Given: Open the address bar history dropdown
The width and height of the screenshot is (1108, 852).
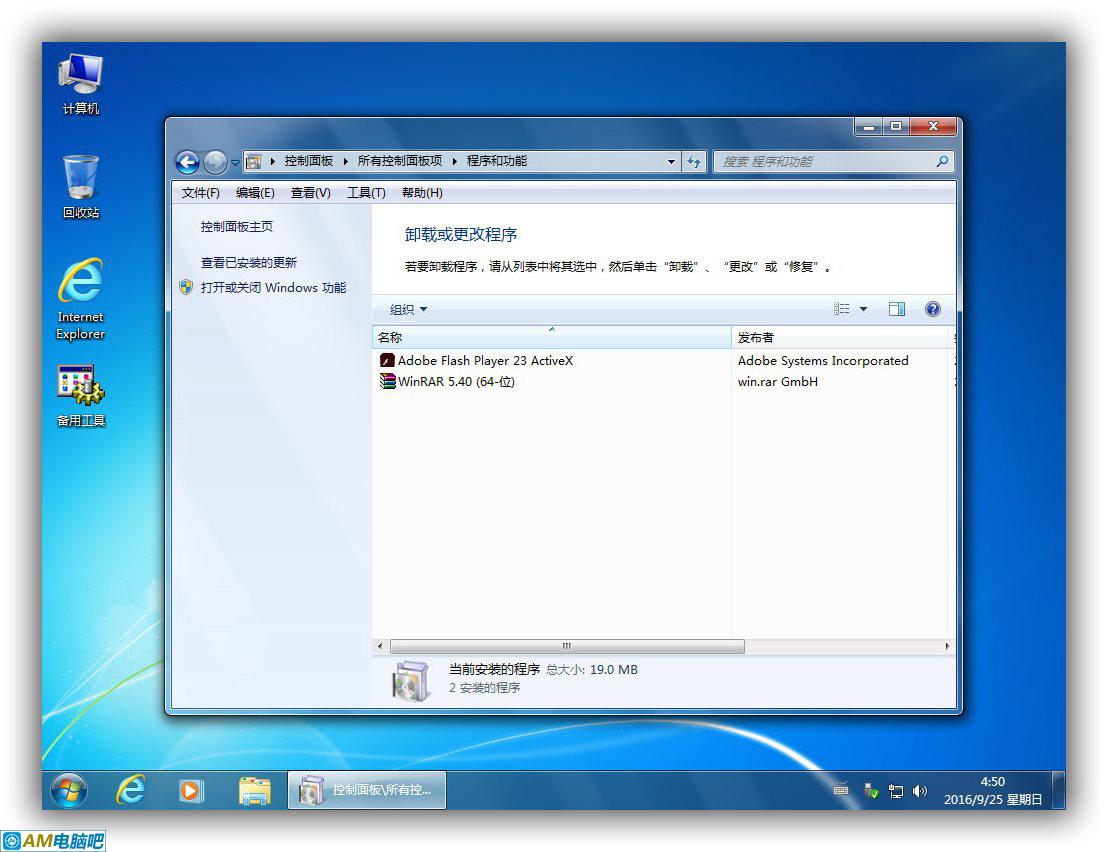Looking at the screenshot, I should pyautogui.click(x=671, y=162).
